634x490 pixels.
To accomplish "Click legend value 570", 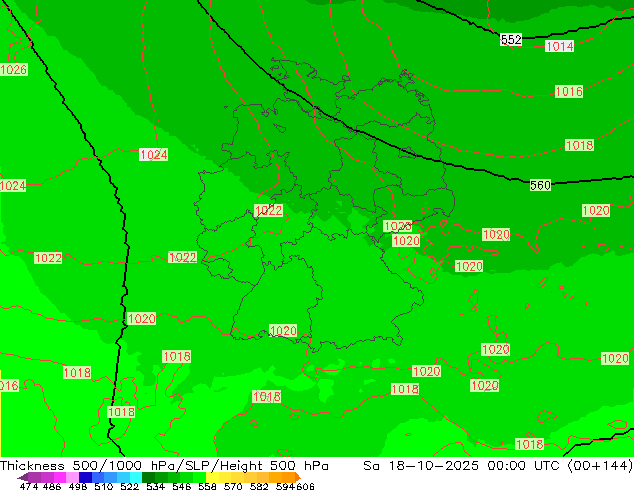I will point(233,486).
